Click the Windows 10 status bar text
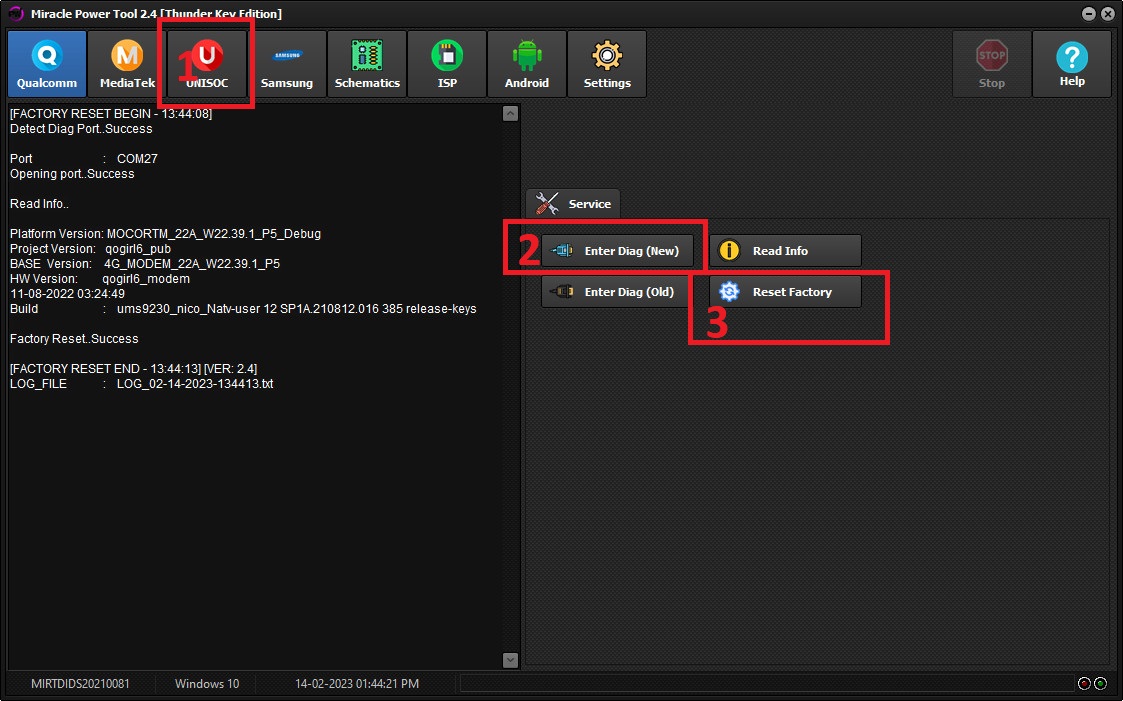 [x=207, y=684]
